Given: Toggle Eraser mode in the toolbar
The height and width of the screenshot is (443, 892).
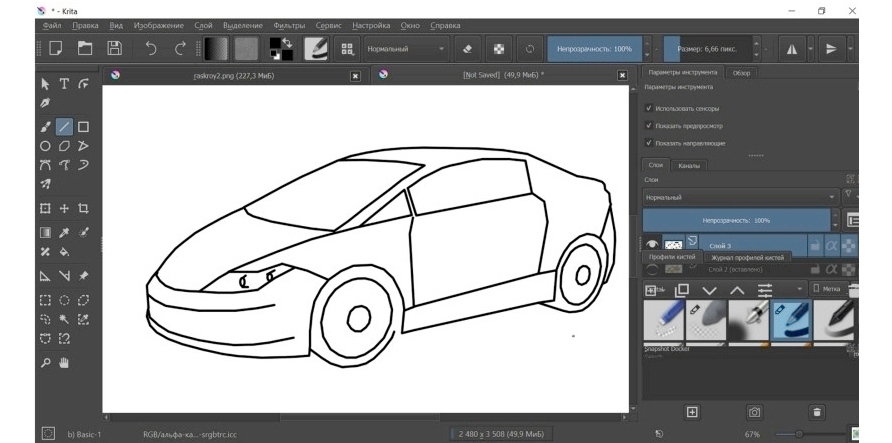Looking at the screenshot, I should pos(467,48).
